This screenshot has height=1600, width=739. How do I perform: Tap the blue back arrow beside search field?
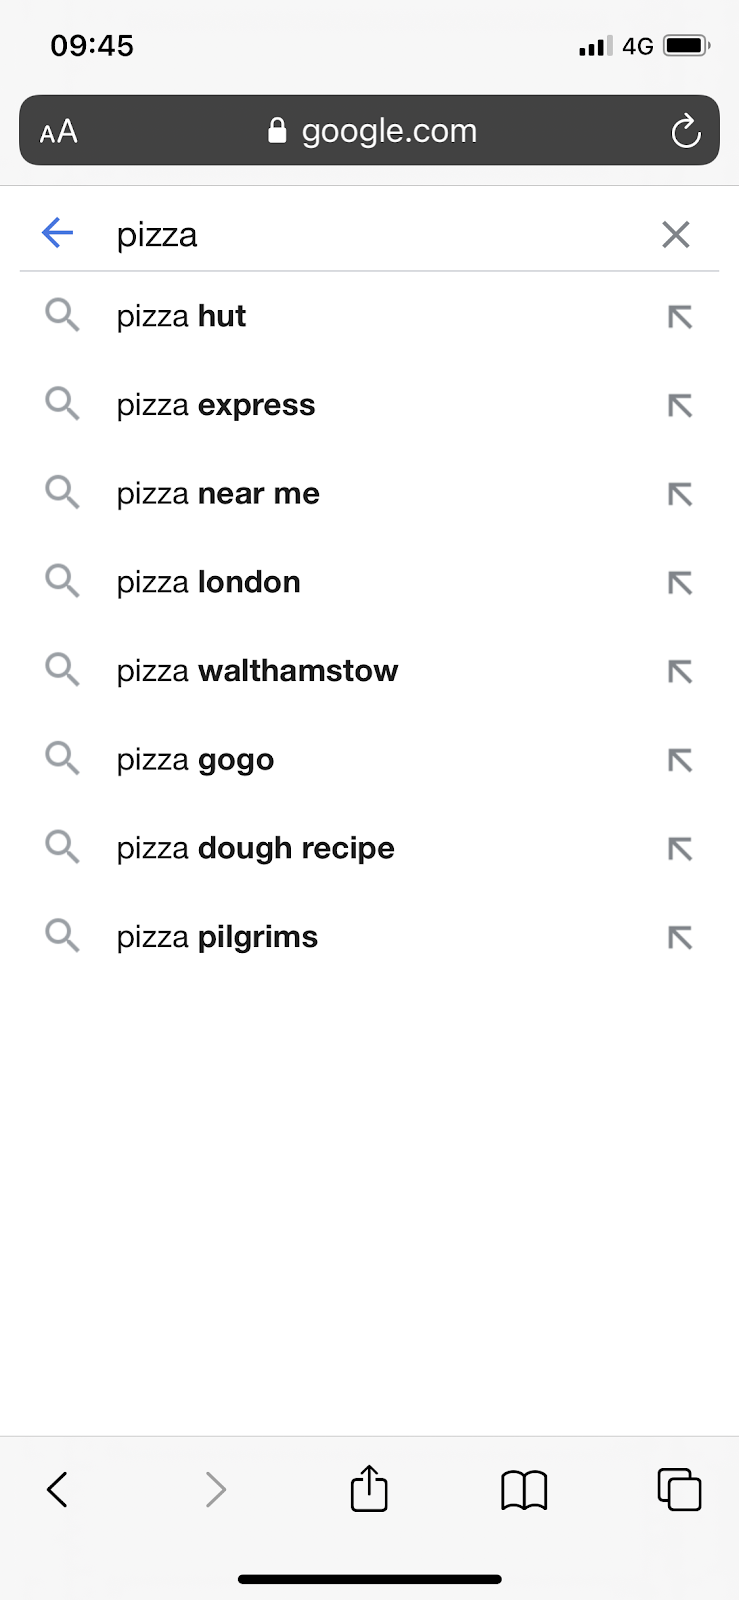[58, 234]
